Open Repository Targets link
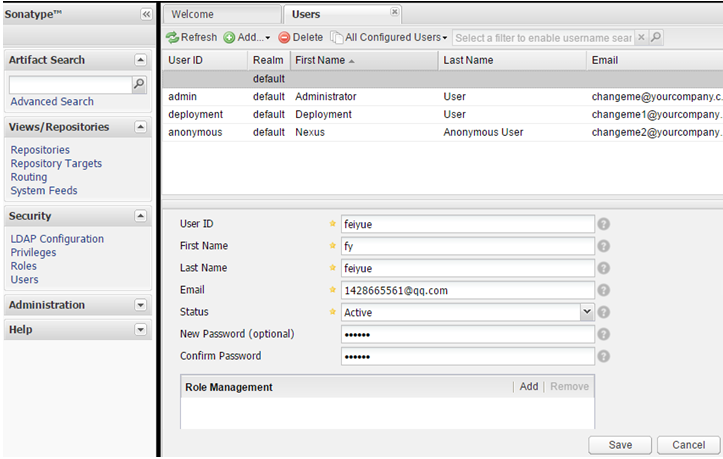This screenshot has width=723, height=459. tap(56, 163)
